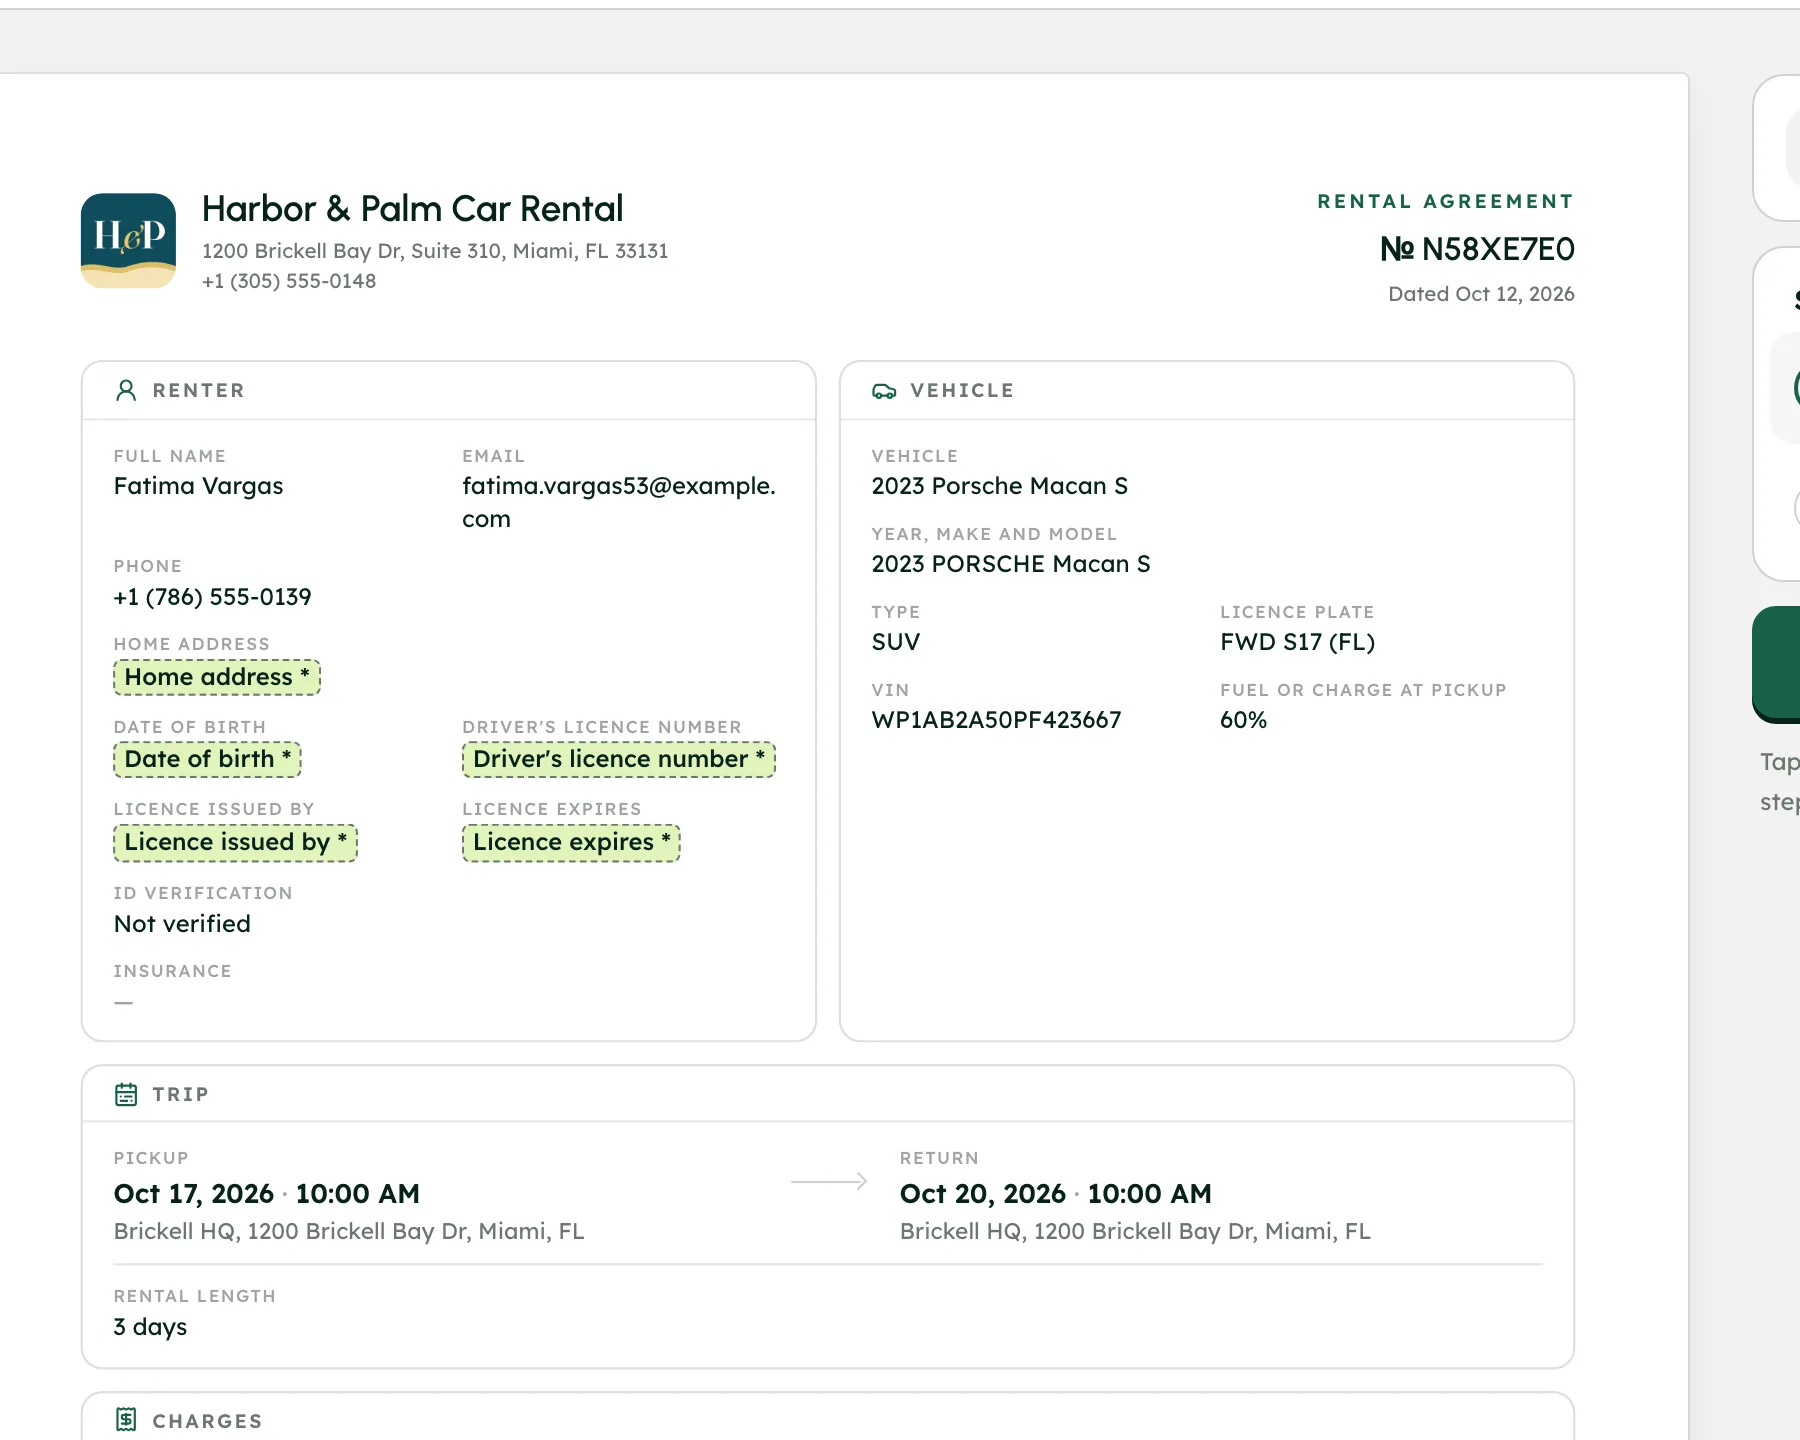1800x1440 pixels.
Task: Fill in the Home address field
Action: [x=217, y=677]
